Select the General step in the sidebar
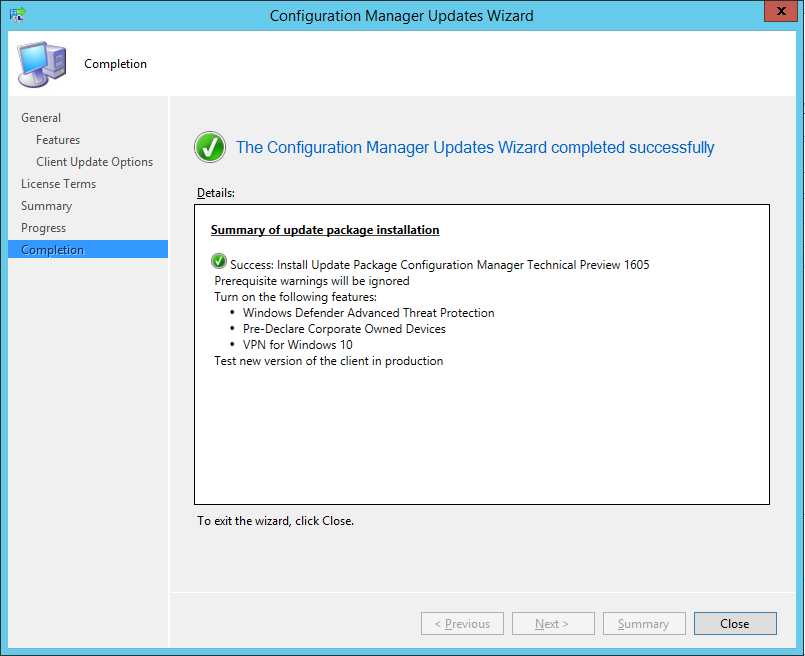 pyautogui.click(x=41, y=118)
